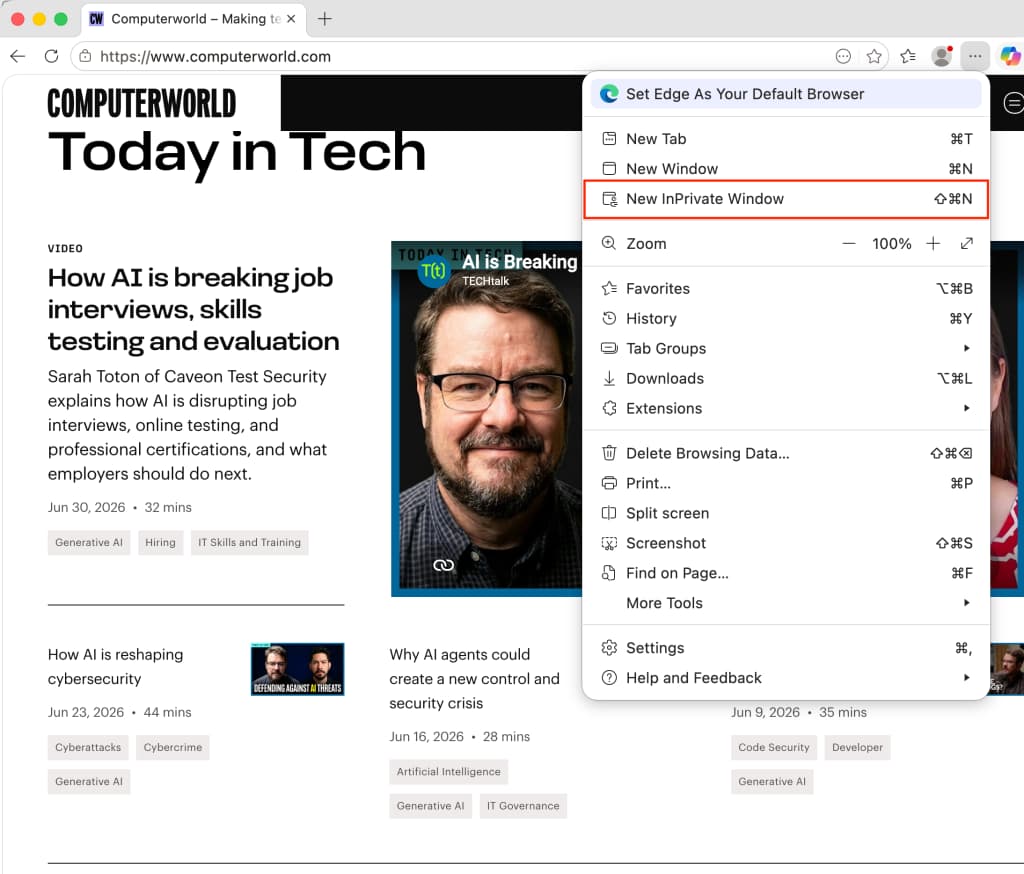Open the favorites list toolbar icon

tap(908, 57)
